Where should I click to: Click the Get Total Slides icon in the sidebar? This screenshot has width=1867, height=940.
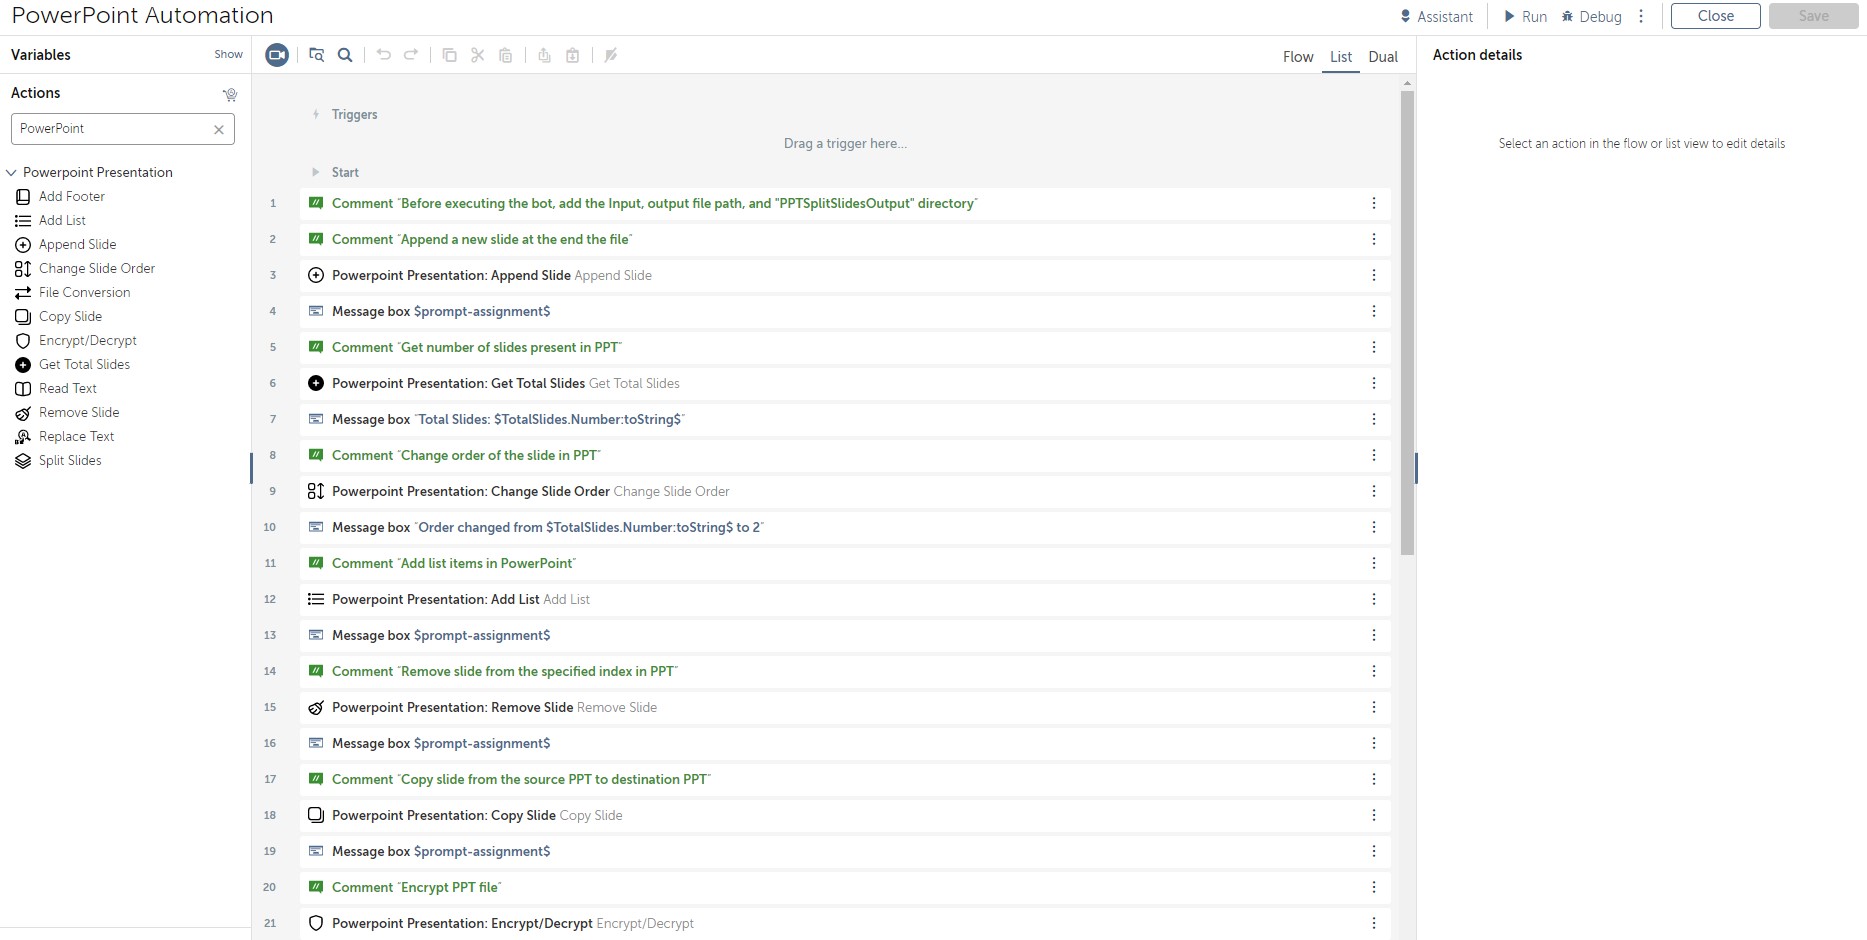tap(23, 365)
